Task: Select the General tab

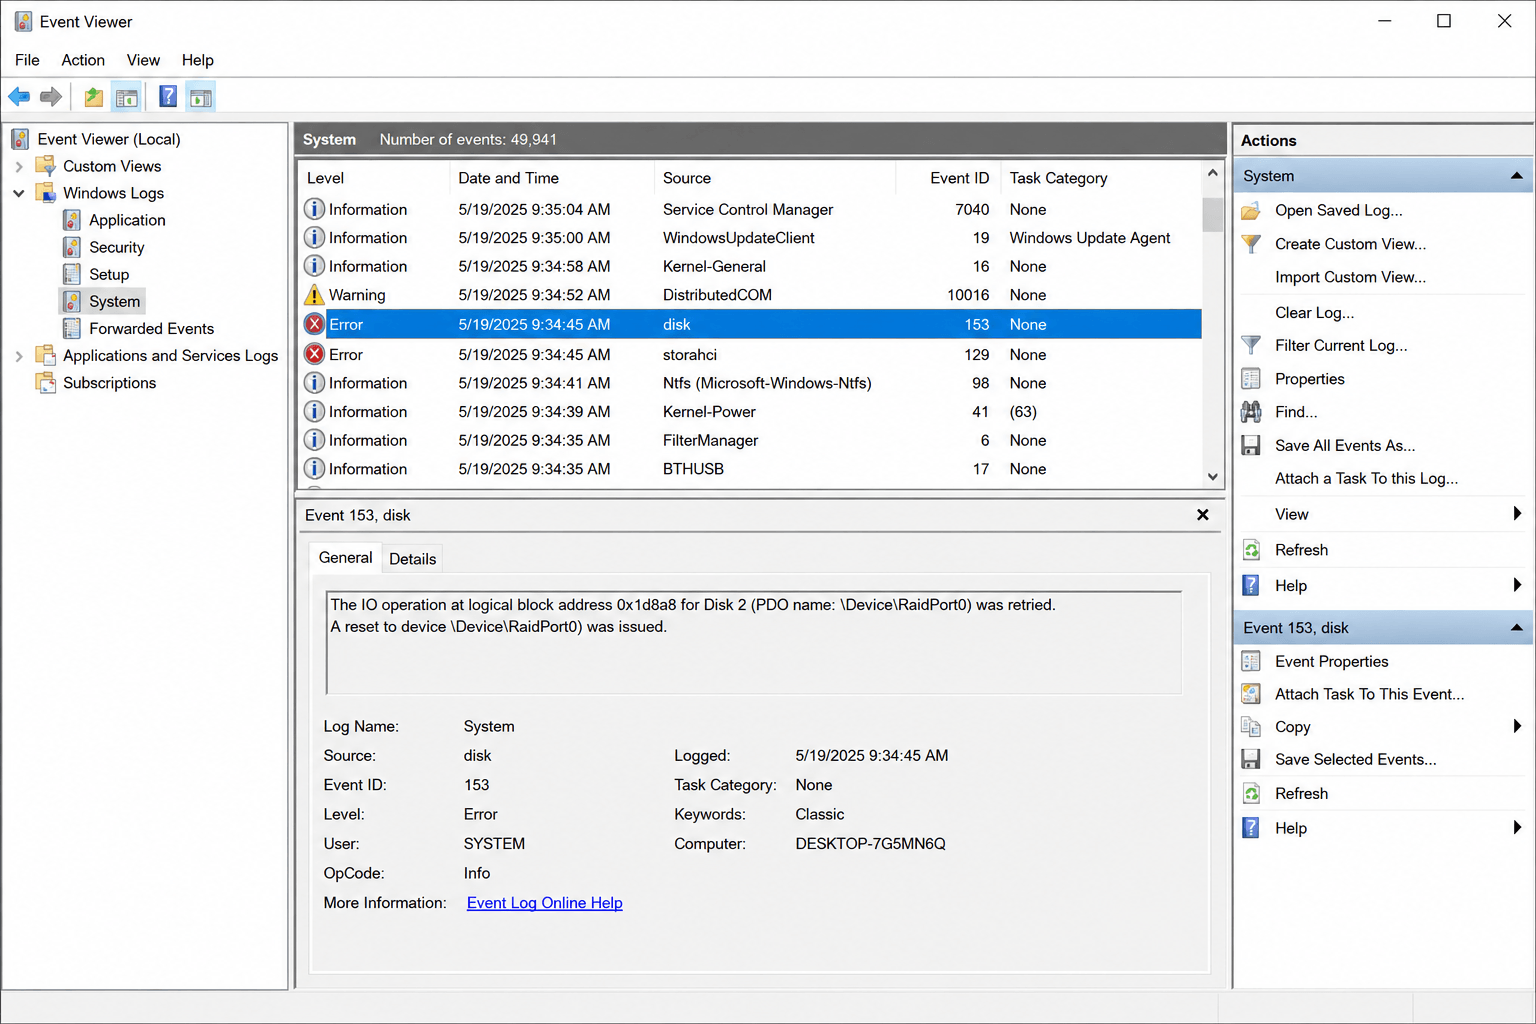Action: pos(346,558)
